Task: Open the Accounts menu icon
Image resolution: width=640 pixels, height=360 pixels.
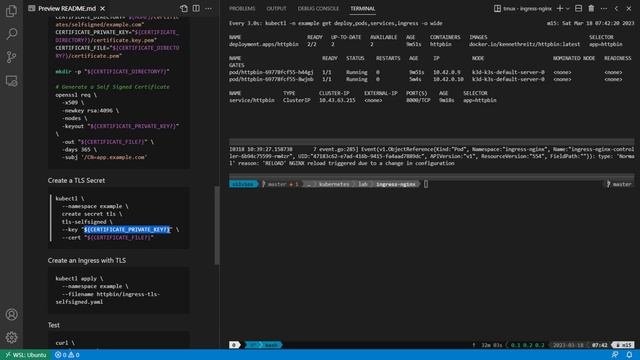Action: click(11, 314)
